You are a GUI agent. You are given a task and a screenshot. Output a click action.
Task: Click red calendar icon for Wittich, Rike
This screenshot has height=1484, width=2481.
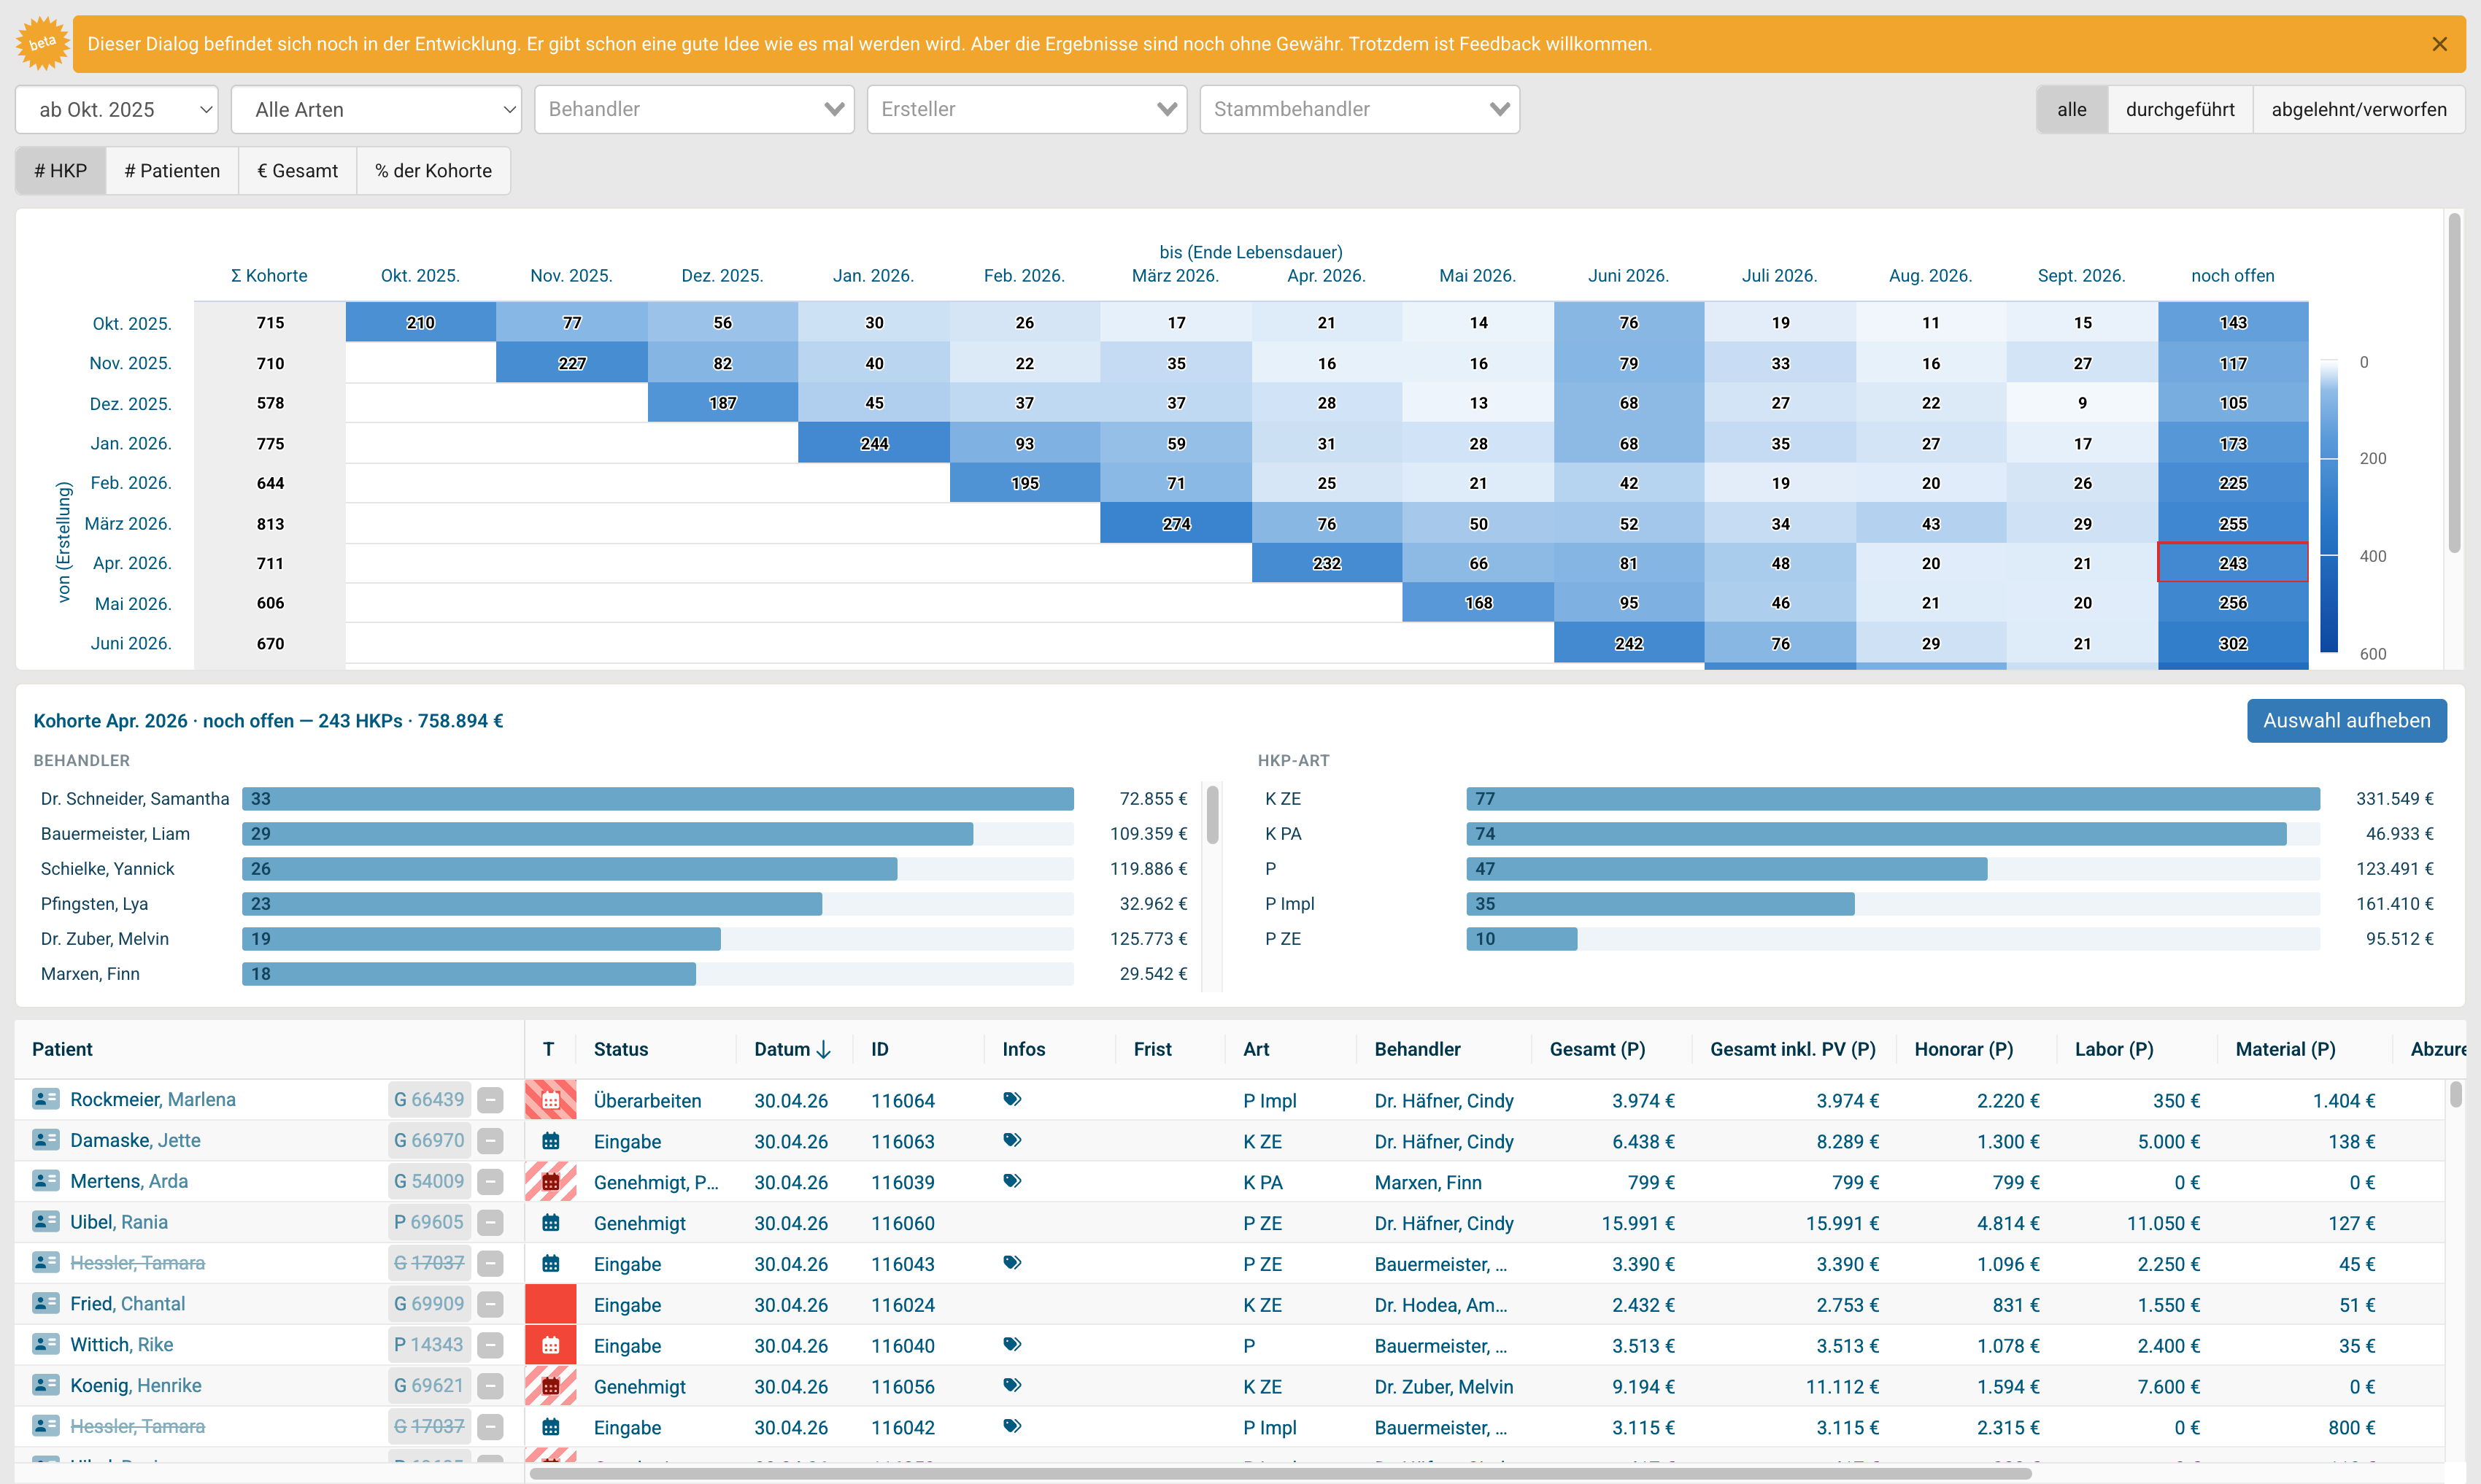click(x=550, y=1345)
